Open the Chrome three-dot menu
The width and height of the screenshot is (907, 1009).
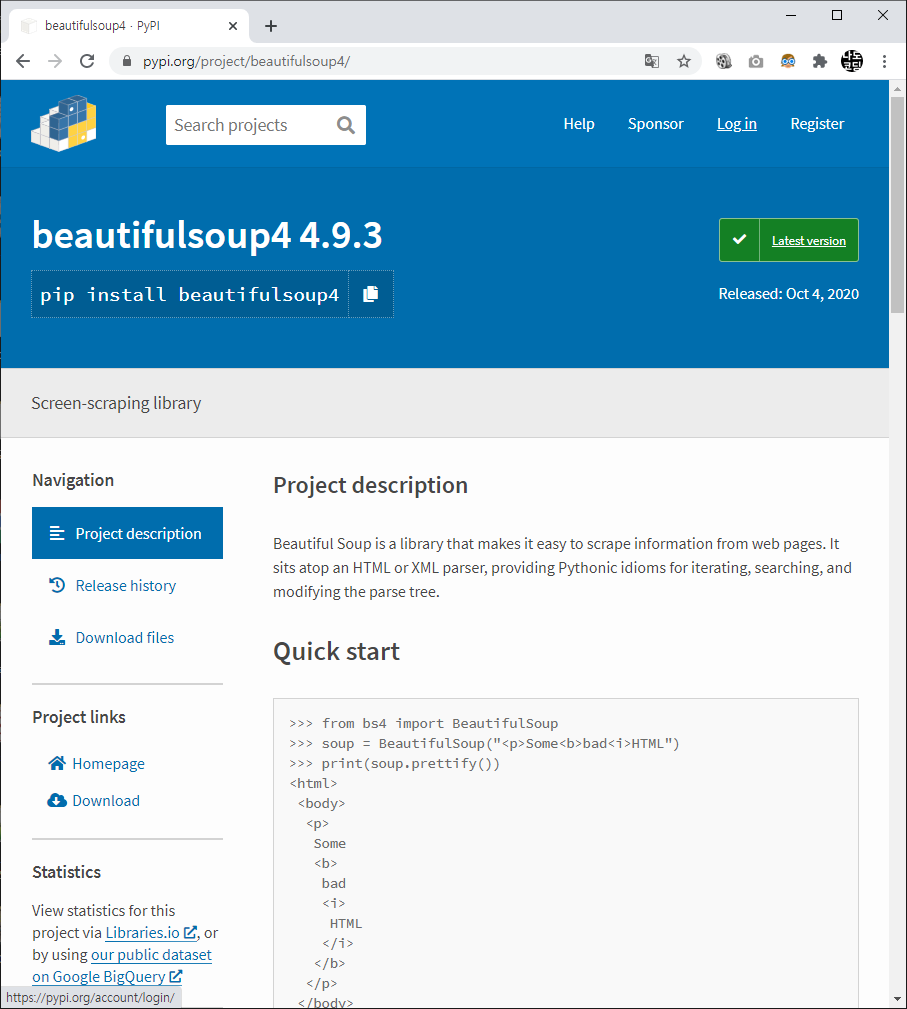tap(884, 61)
